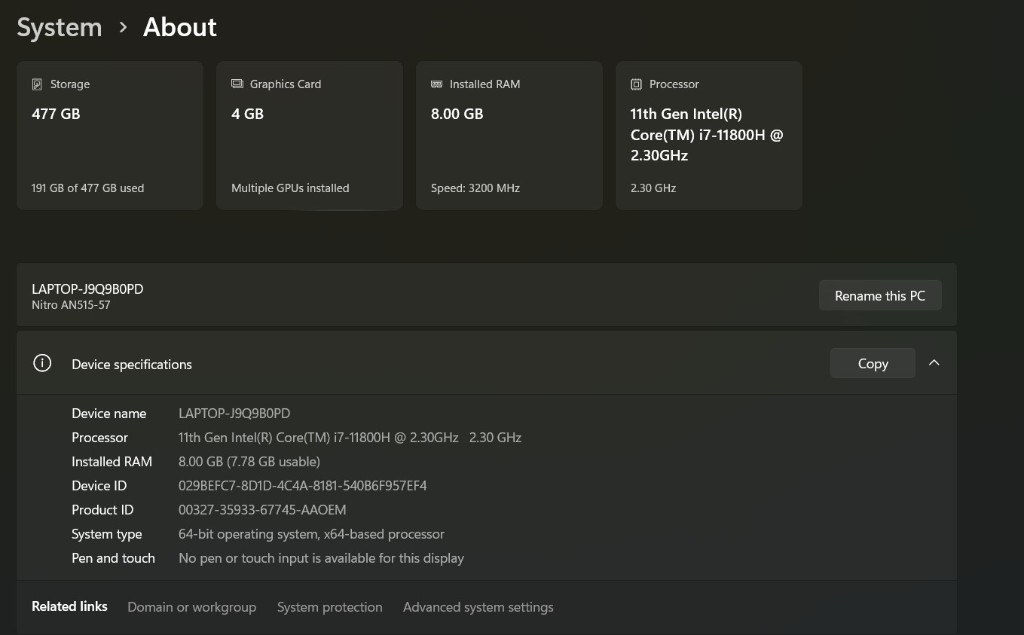The image size is (1024, 635).
Task: Copy the device specifications
Action: pos(872,364)
